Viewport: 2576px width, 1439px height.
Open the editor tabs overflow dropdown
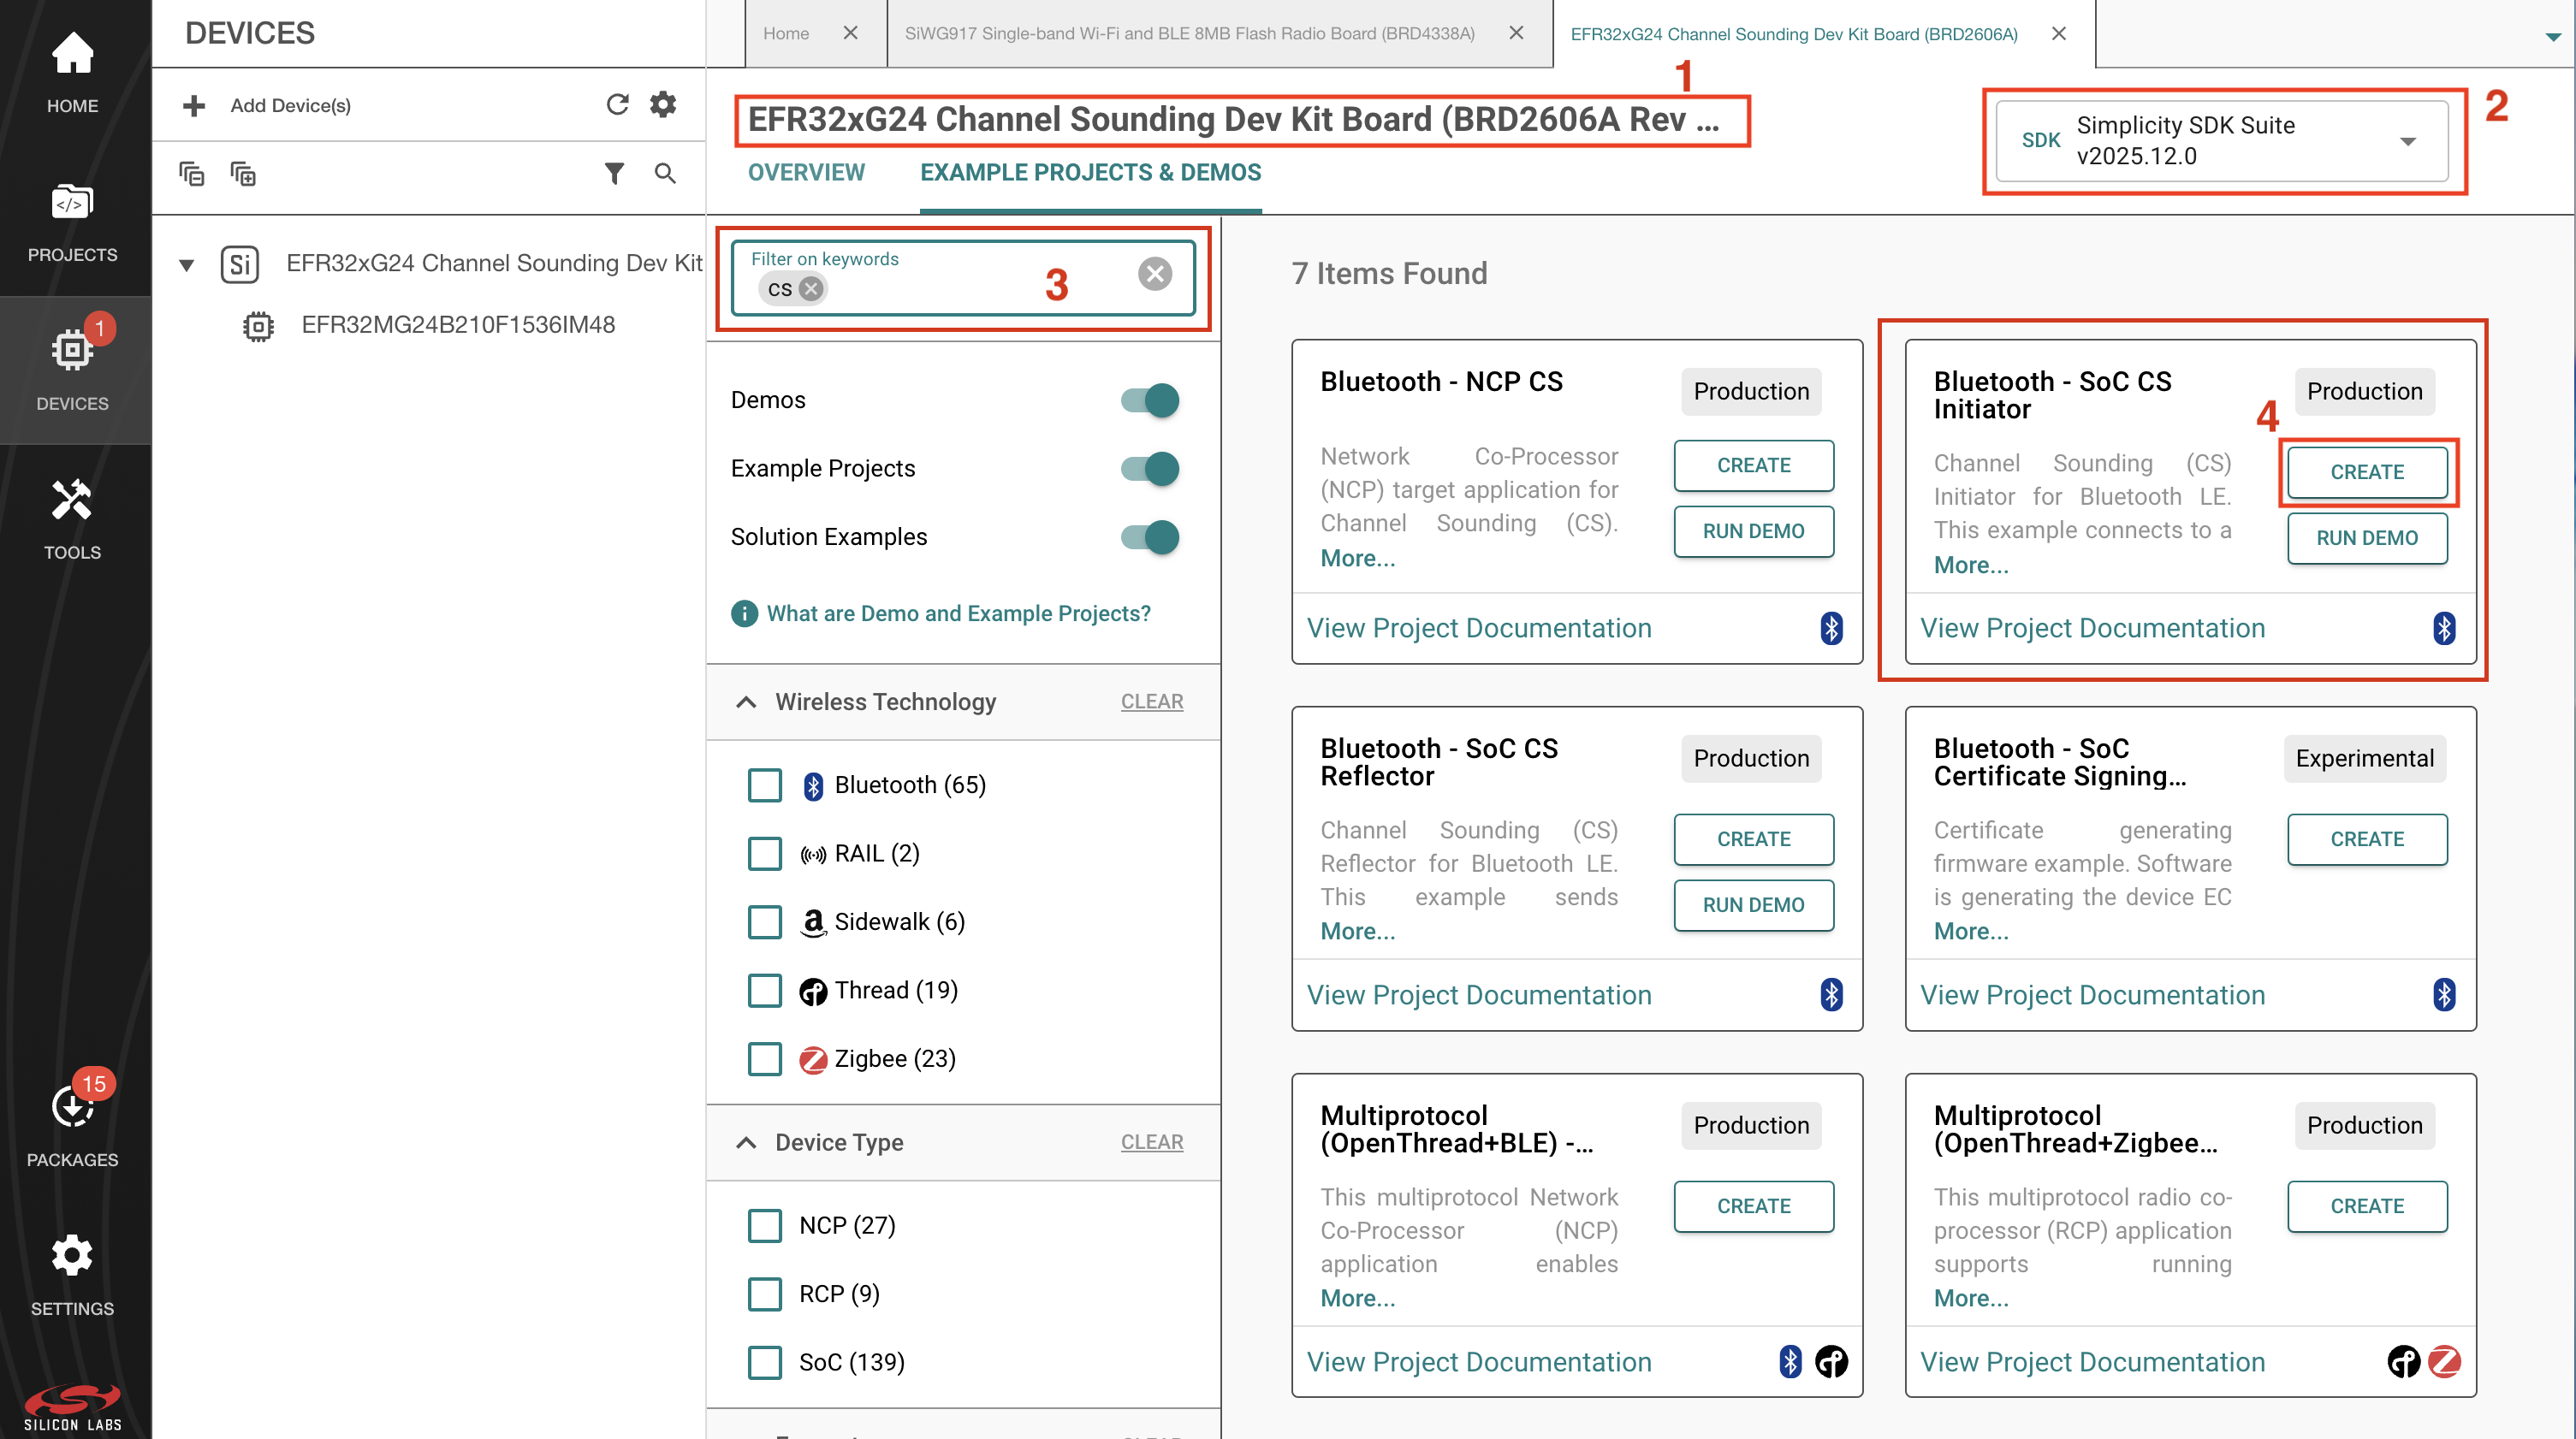[2553, 37]
